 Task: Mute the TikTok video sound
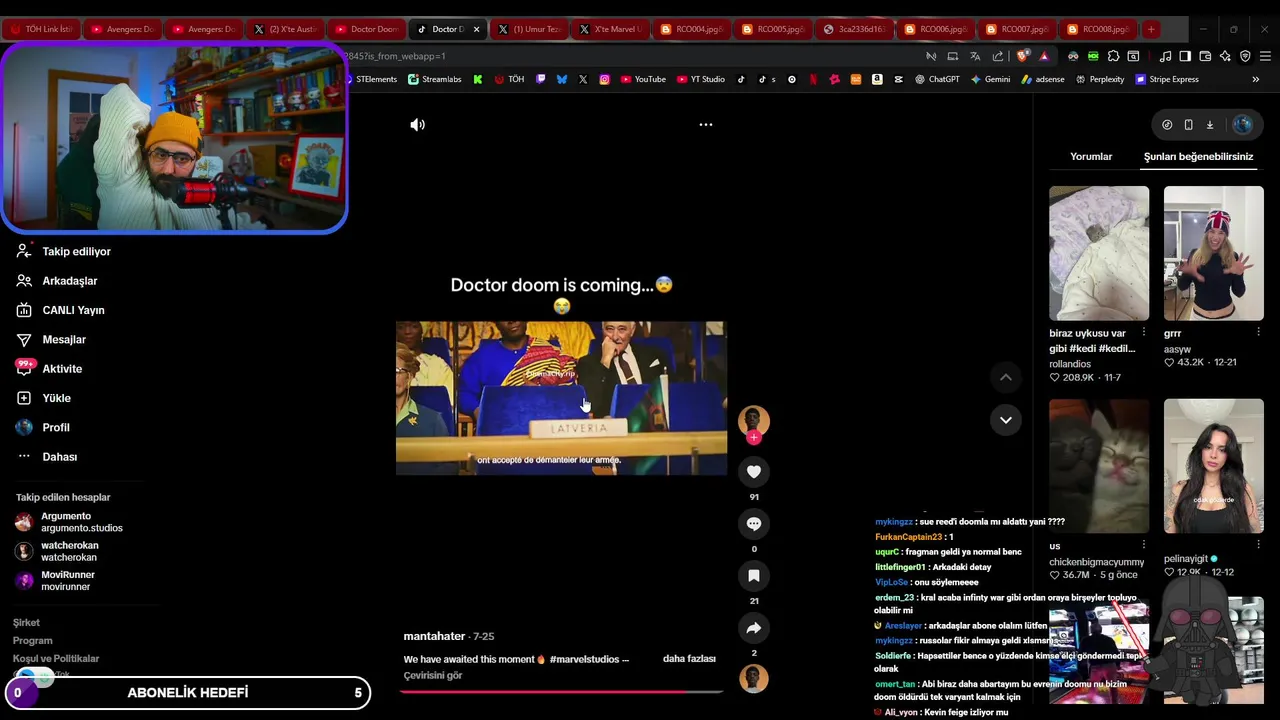(417, 125)
